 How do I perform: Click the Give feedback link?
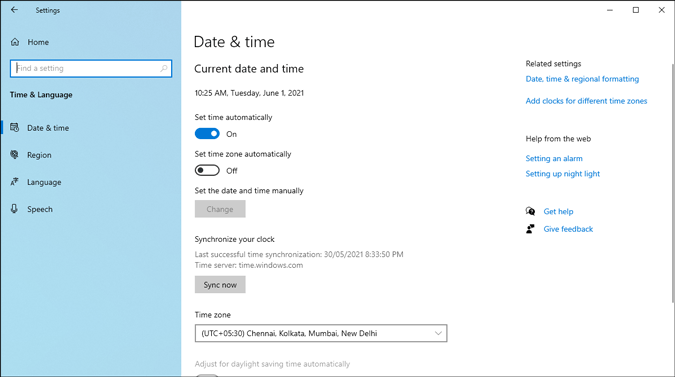[568, 229]
